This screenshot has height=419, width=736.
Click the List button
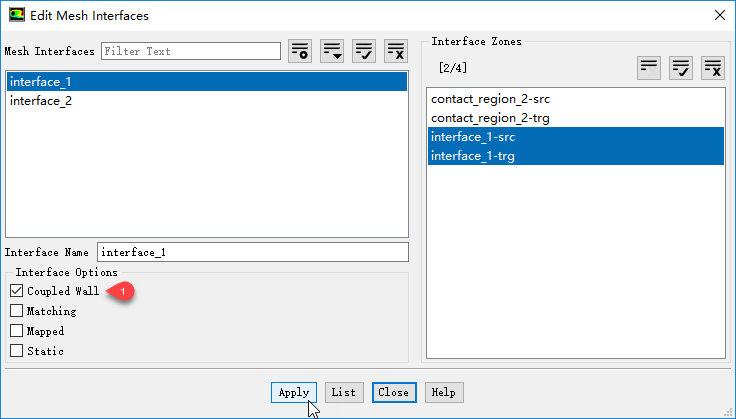point(344,393)
